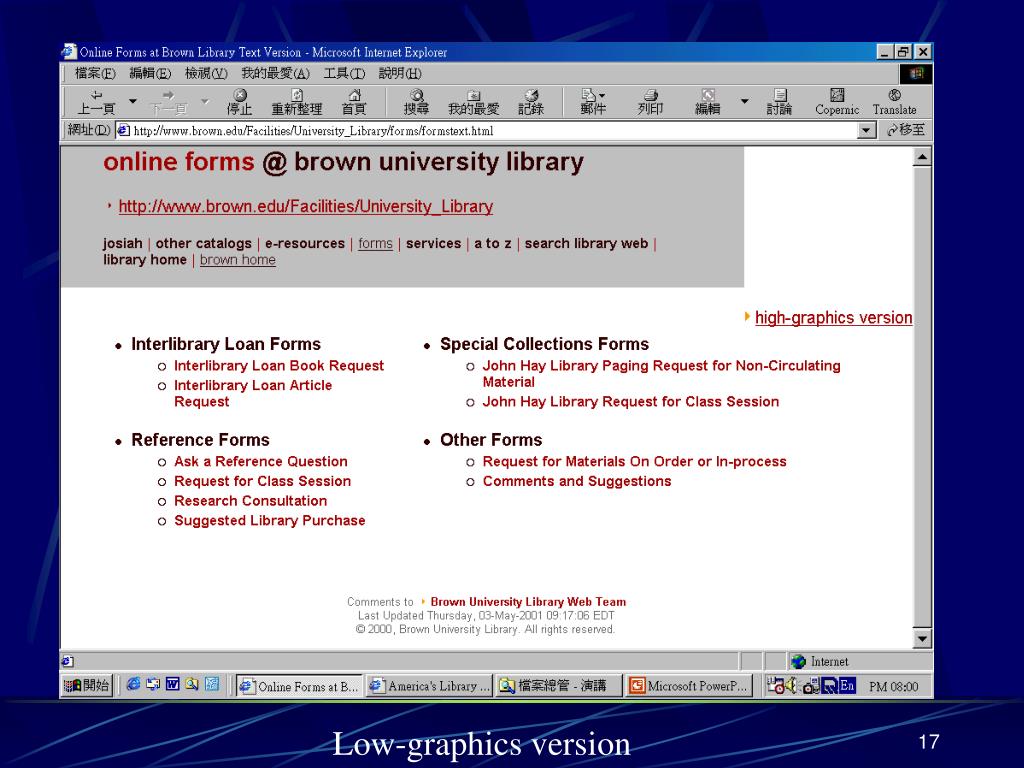Expand the back button history dropdown arrow
The height and width of the screenshot is (768, 1024).
[133, 101]
